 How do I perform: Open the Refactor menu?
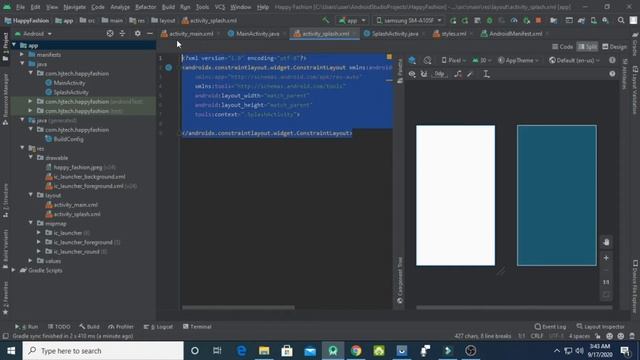point(146,7)
